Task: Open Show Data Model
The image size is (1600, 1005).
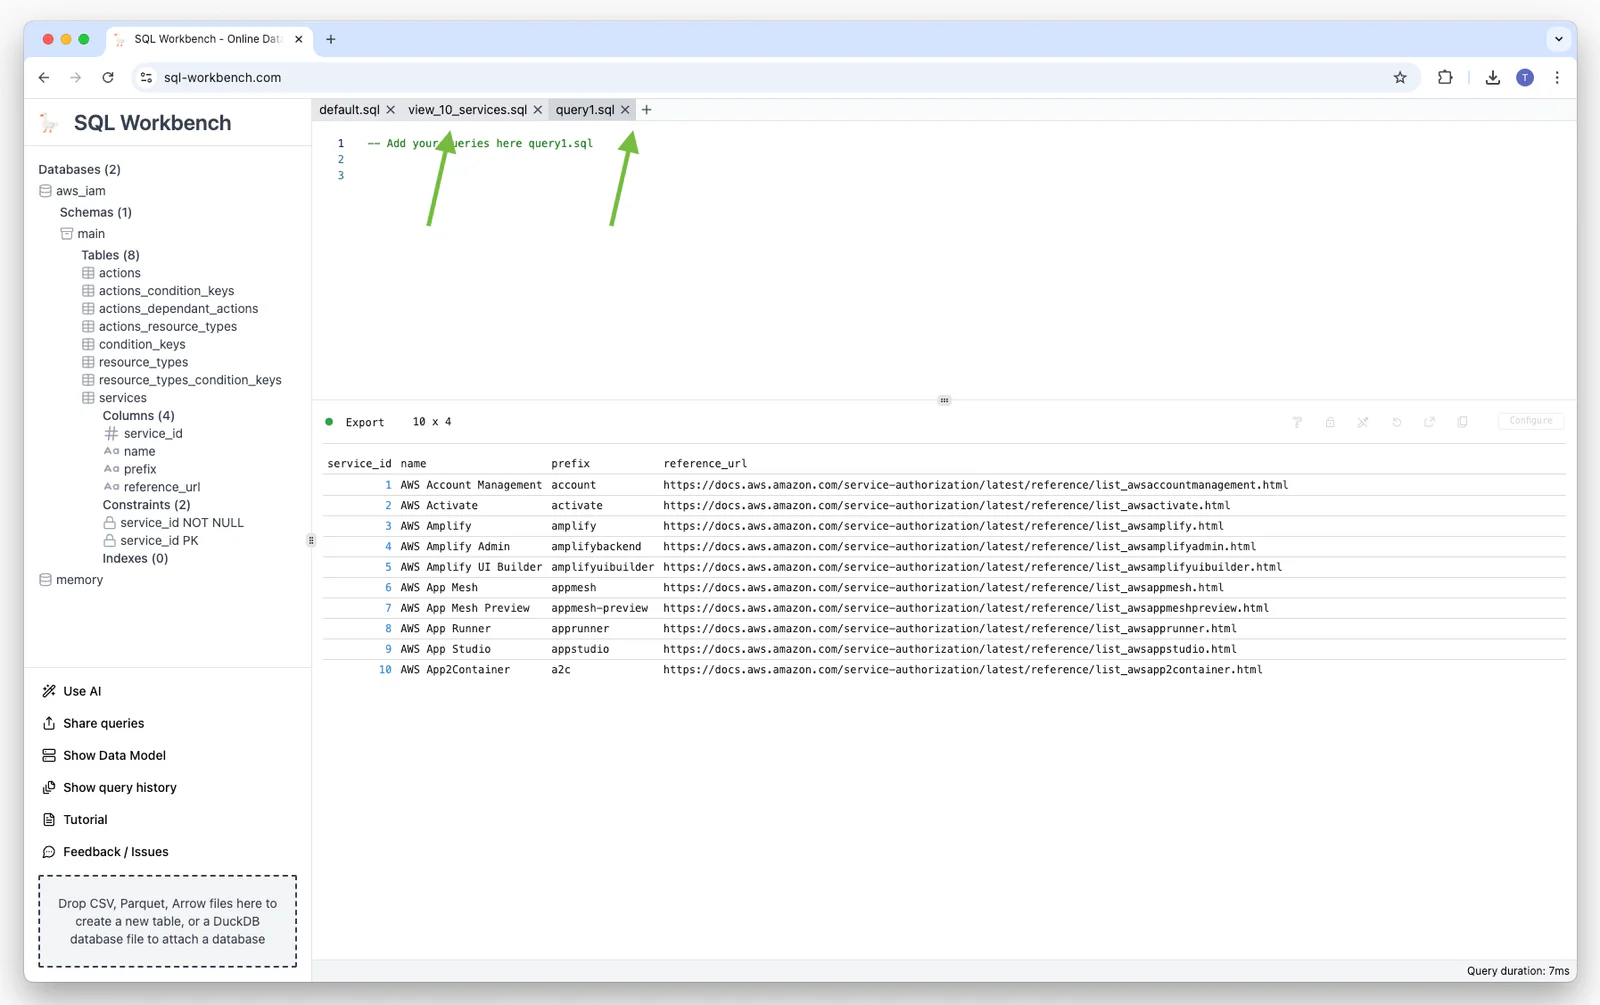Action: (104, 755)
